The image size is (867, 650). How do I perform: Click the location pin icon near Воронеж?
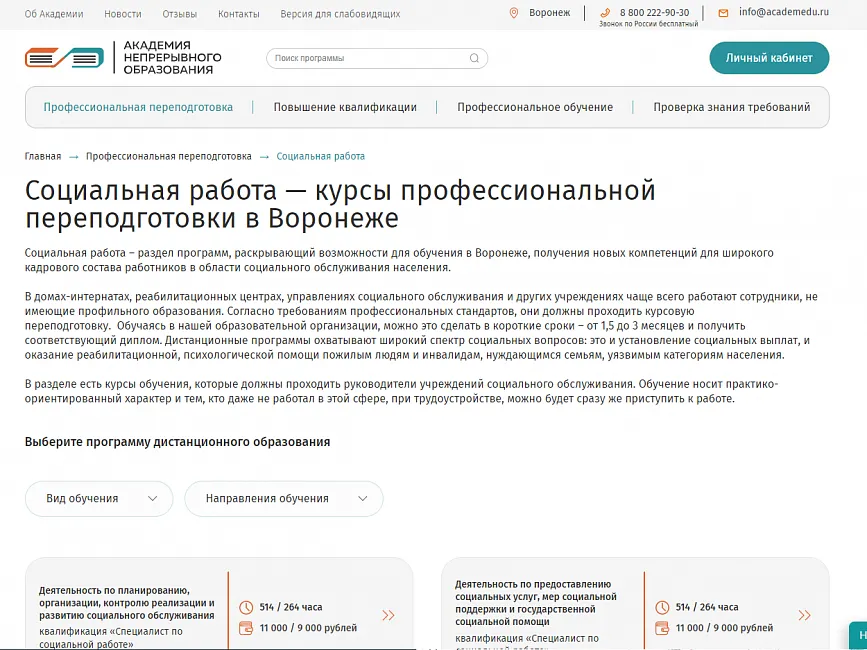[x=514, y=13]
